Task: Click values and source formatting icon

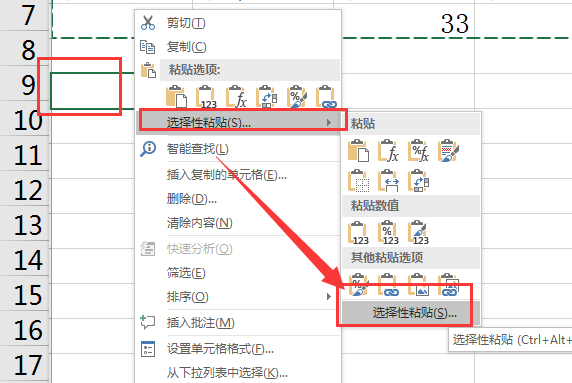Action: (x=418, y=233)
